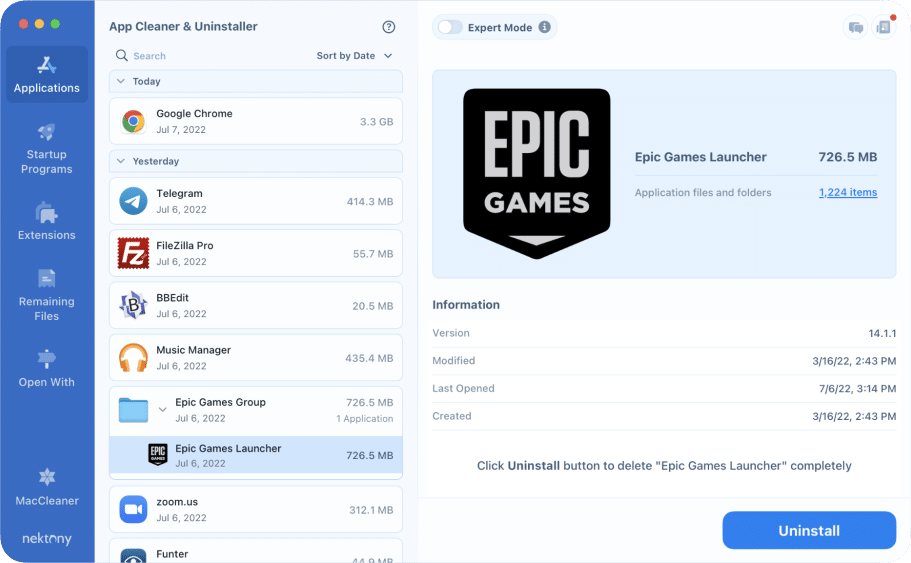Open the Open With signpost icon
The width and height of the screenshot is (911, 563).
tap(46, 359)
